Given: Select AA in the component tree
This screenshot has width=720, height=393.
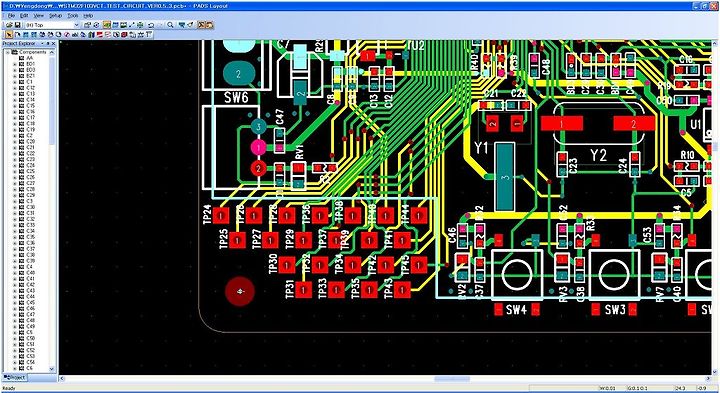Looking at the screenshot, I should [x=29, y=58].
